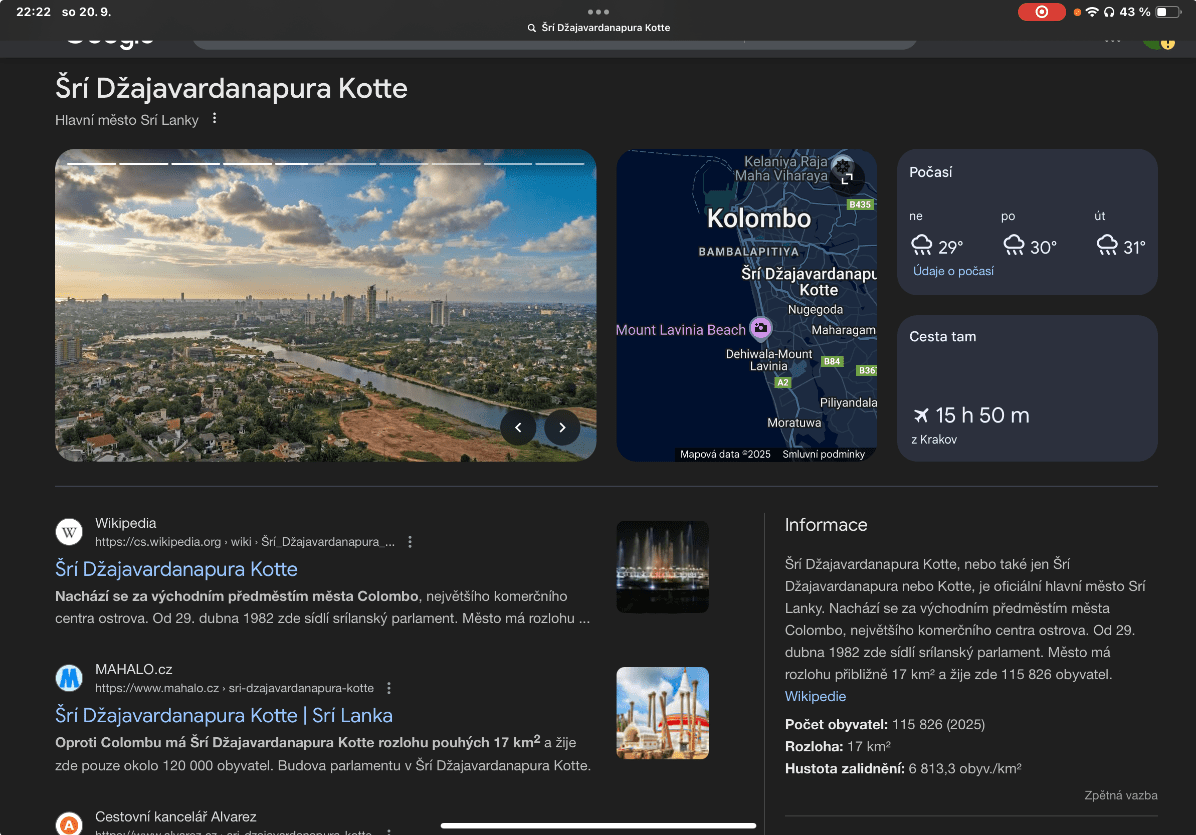Click the MAHALO.cz site favicon
Viewport: 1196px width, 835px height.
pos(69,678)
